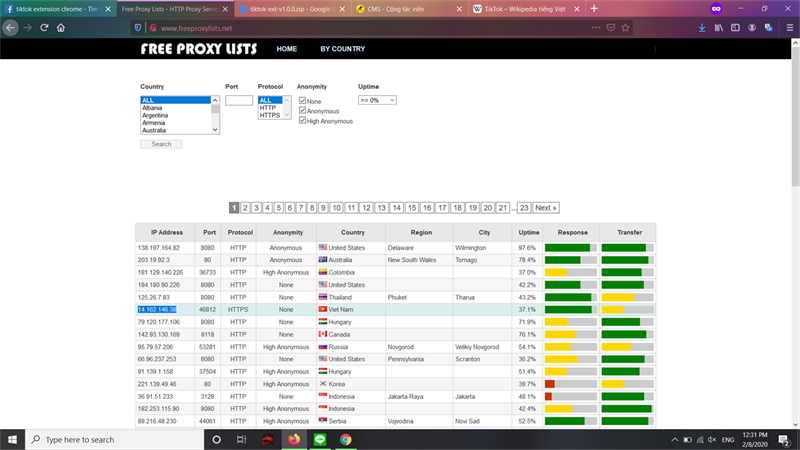Bookmark this page with the star icon

tap(626, 28)
